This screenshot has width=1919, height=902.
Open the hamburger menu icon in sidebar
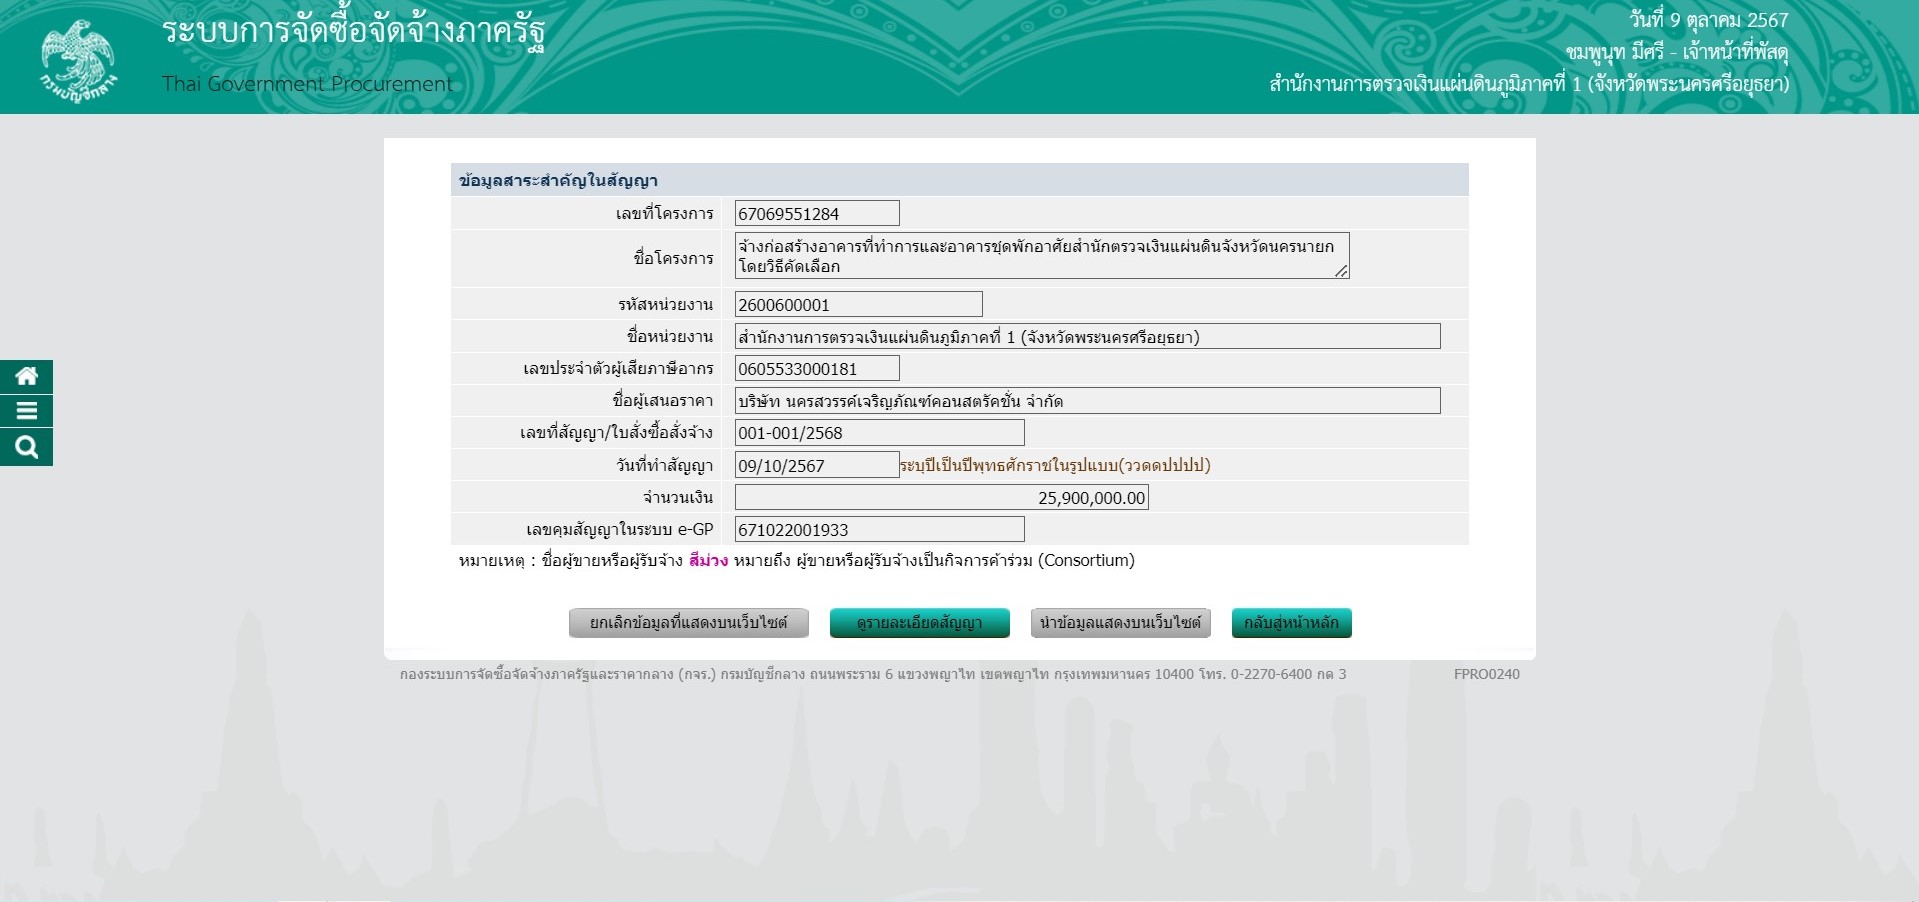26,411
